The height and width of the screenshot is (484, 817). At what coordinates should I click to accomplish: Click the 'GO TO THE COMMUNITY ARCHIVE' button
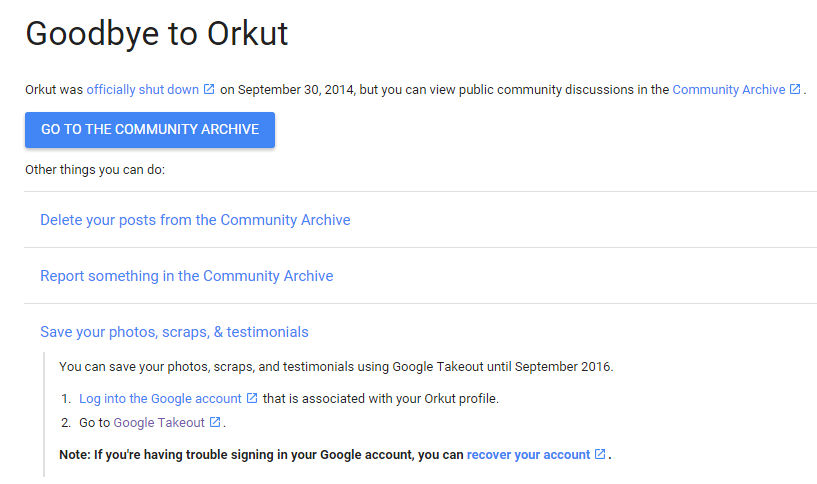[150, 130]
